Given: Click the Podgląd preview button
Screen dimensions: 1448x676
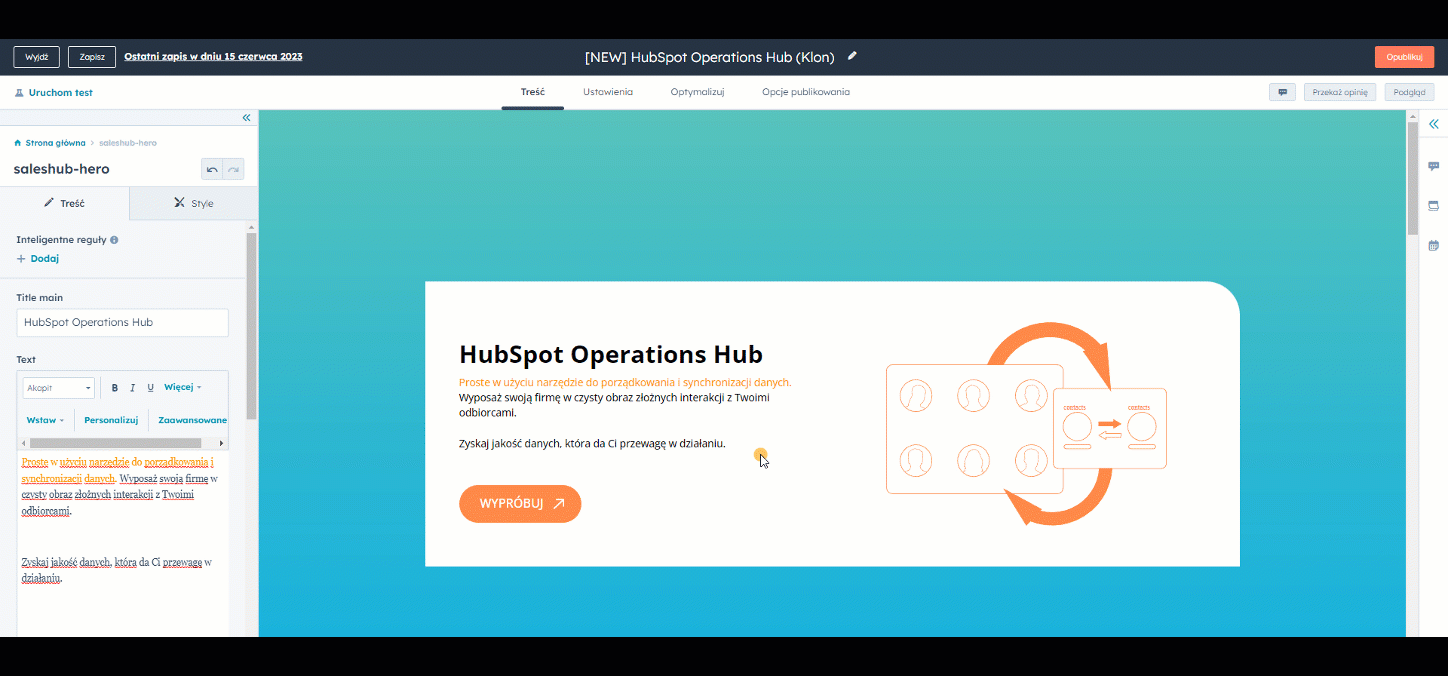Looking at the screenshot, I should pos(1409,92).
